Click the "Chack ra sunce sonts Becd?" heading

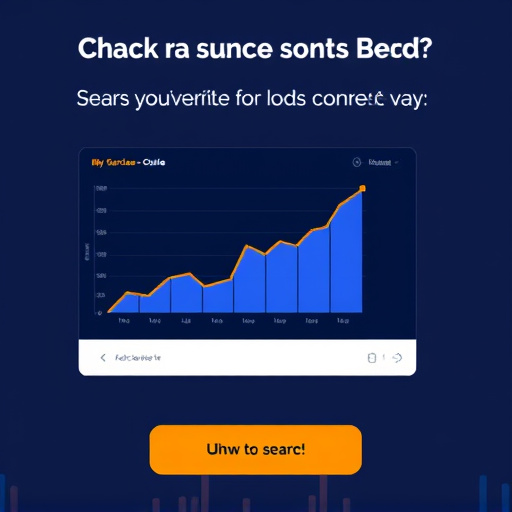point(255,49)
